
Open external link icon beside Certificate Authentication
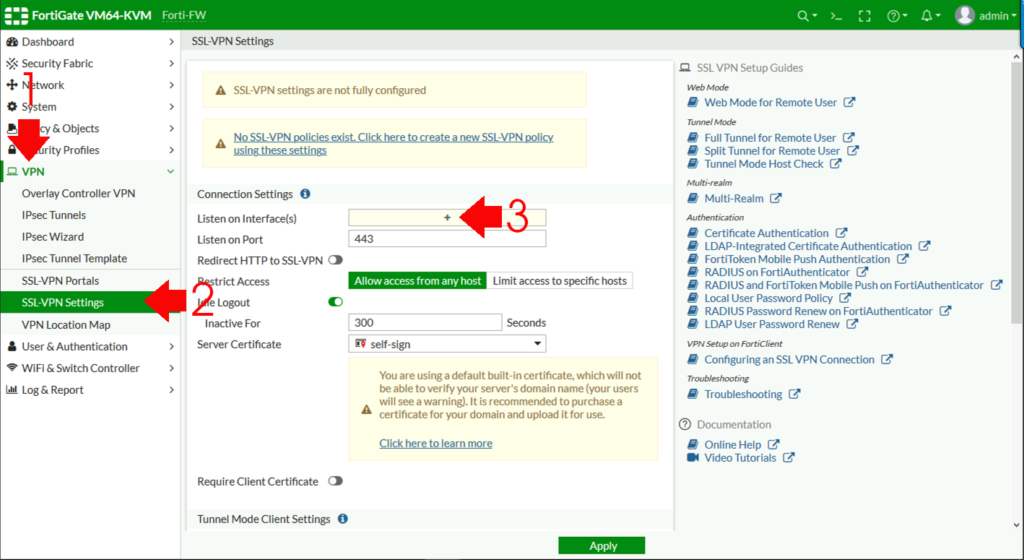click(x=841, y=232)
